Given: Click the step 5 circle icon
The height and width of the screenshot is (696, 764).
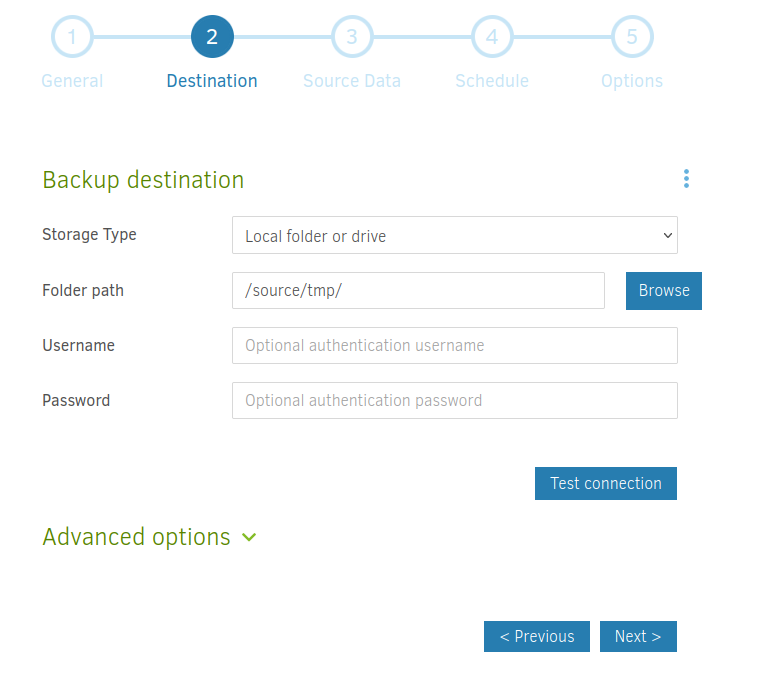Looking at the screenshot, I should pyautogui.click(x=632, y=37).
